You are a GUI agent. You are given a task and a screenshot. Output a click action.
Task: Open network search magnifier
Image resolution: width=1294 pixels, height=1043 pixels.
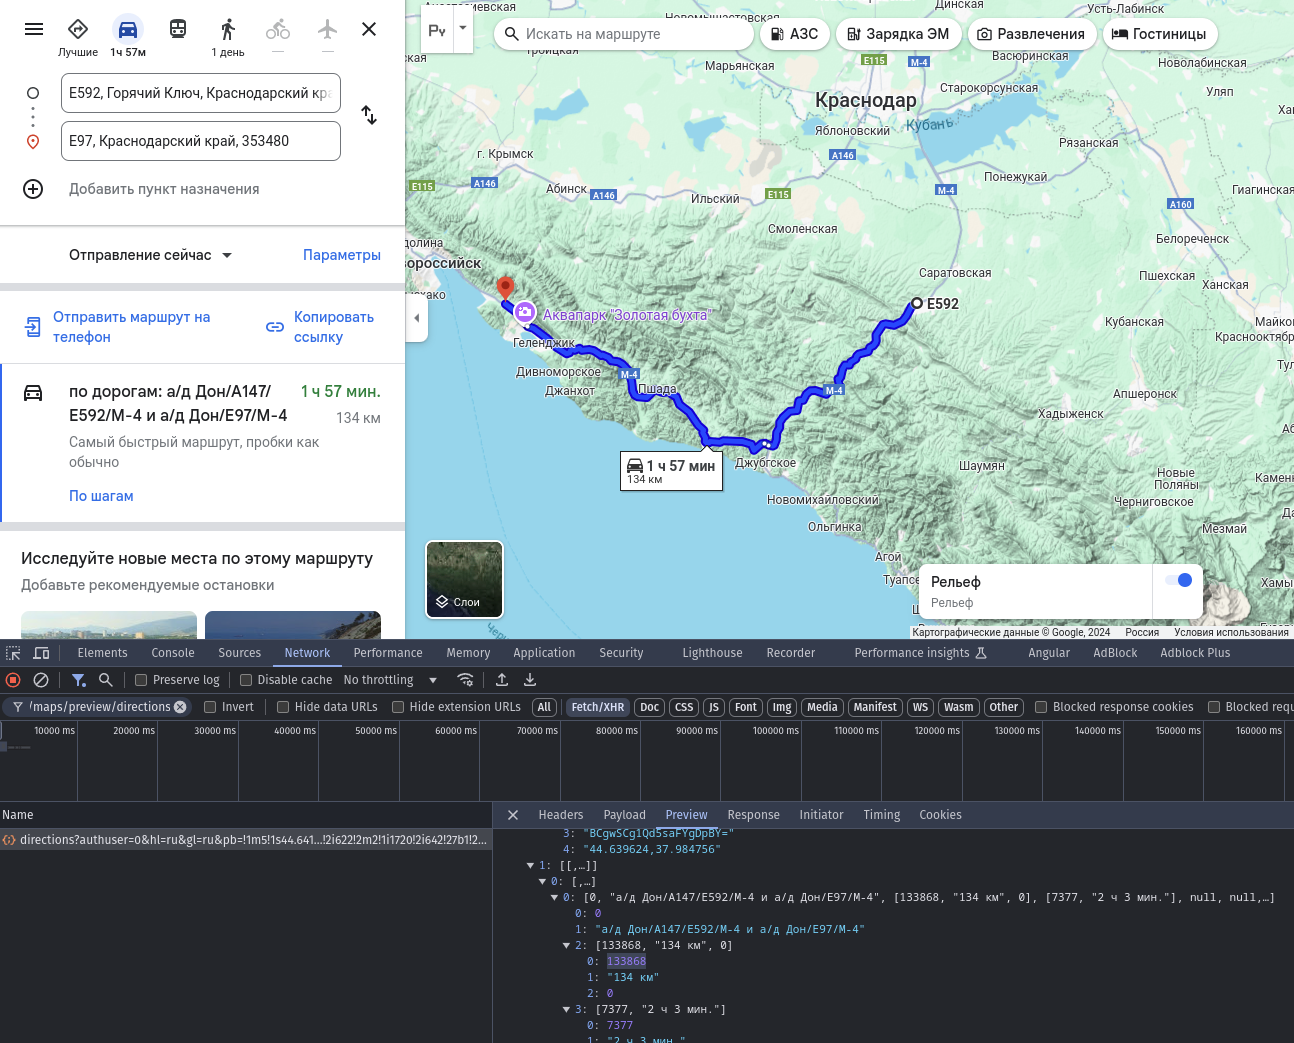[x=106, y=680]
